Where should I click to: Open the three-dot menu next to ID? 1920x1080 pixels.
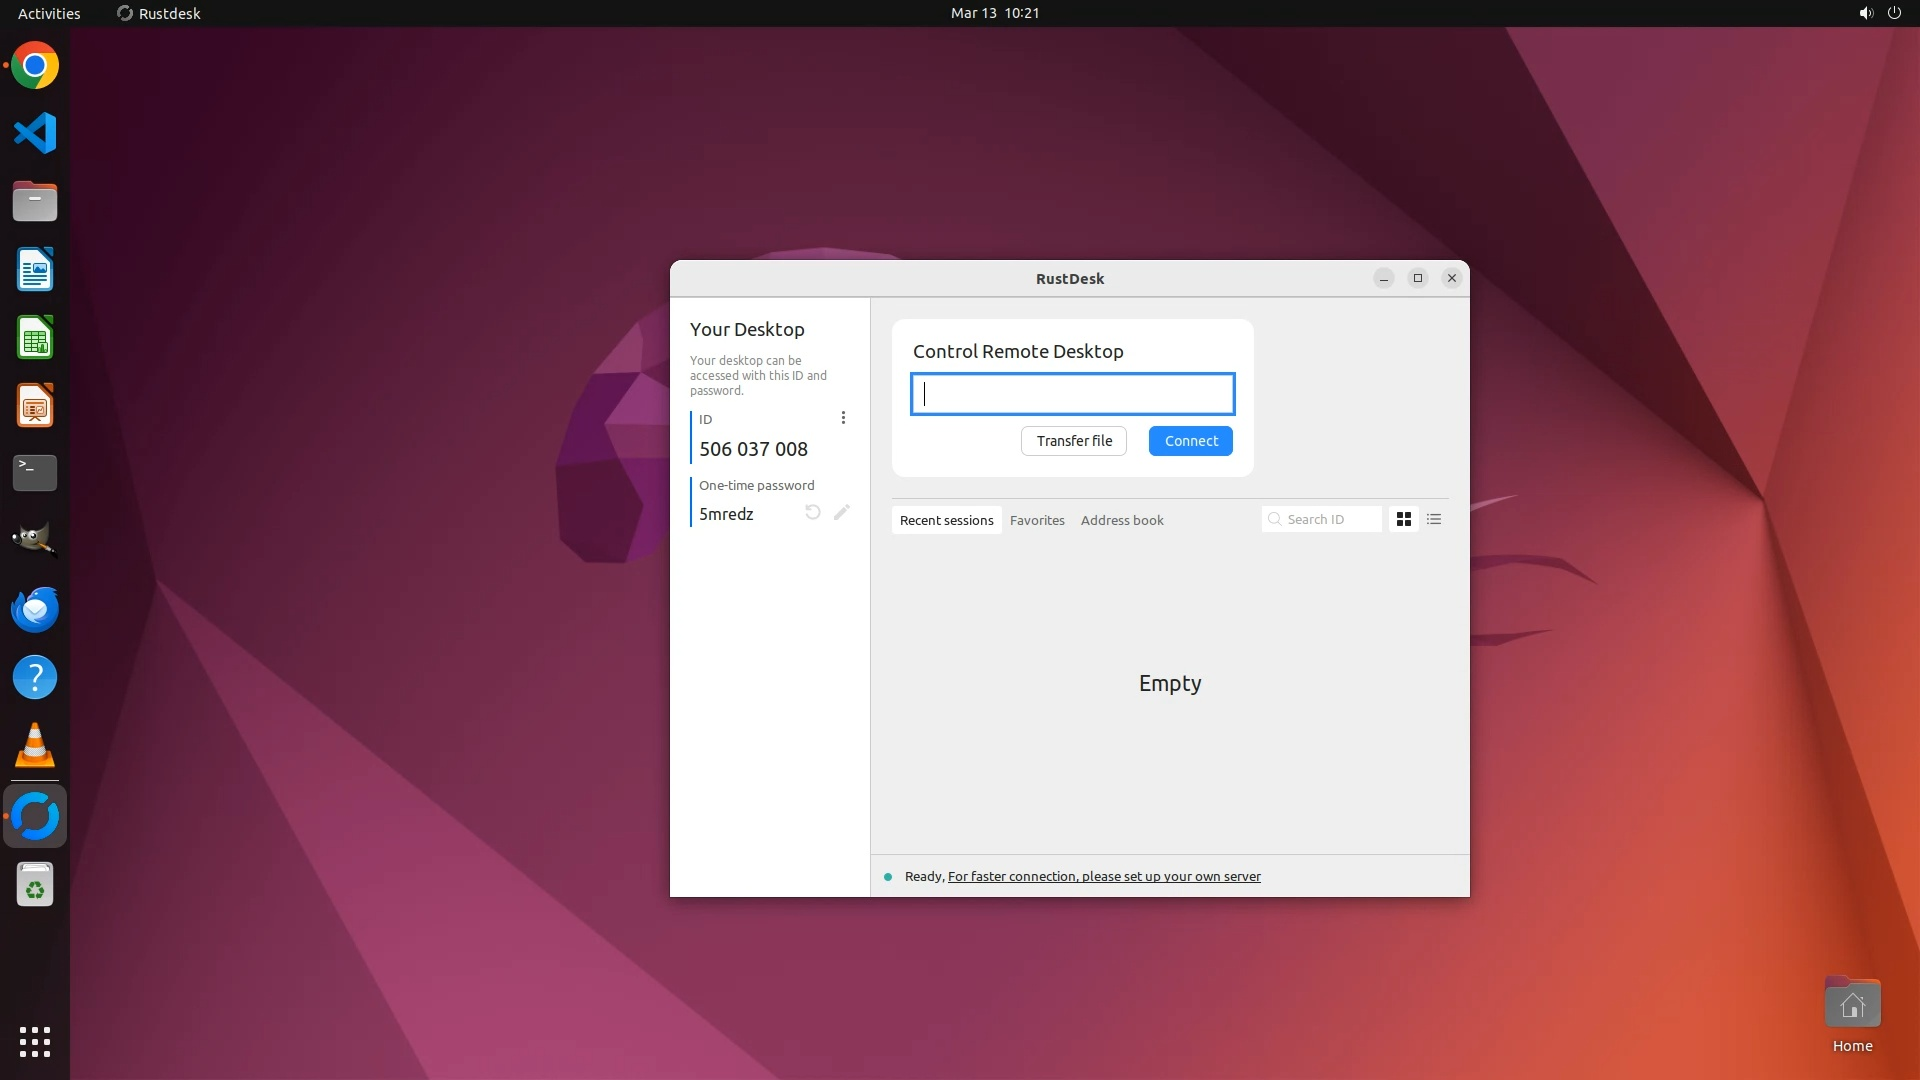click(x=843, y=418)
